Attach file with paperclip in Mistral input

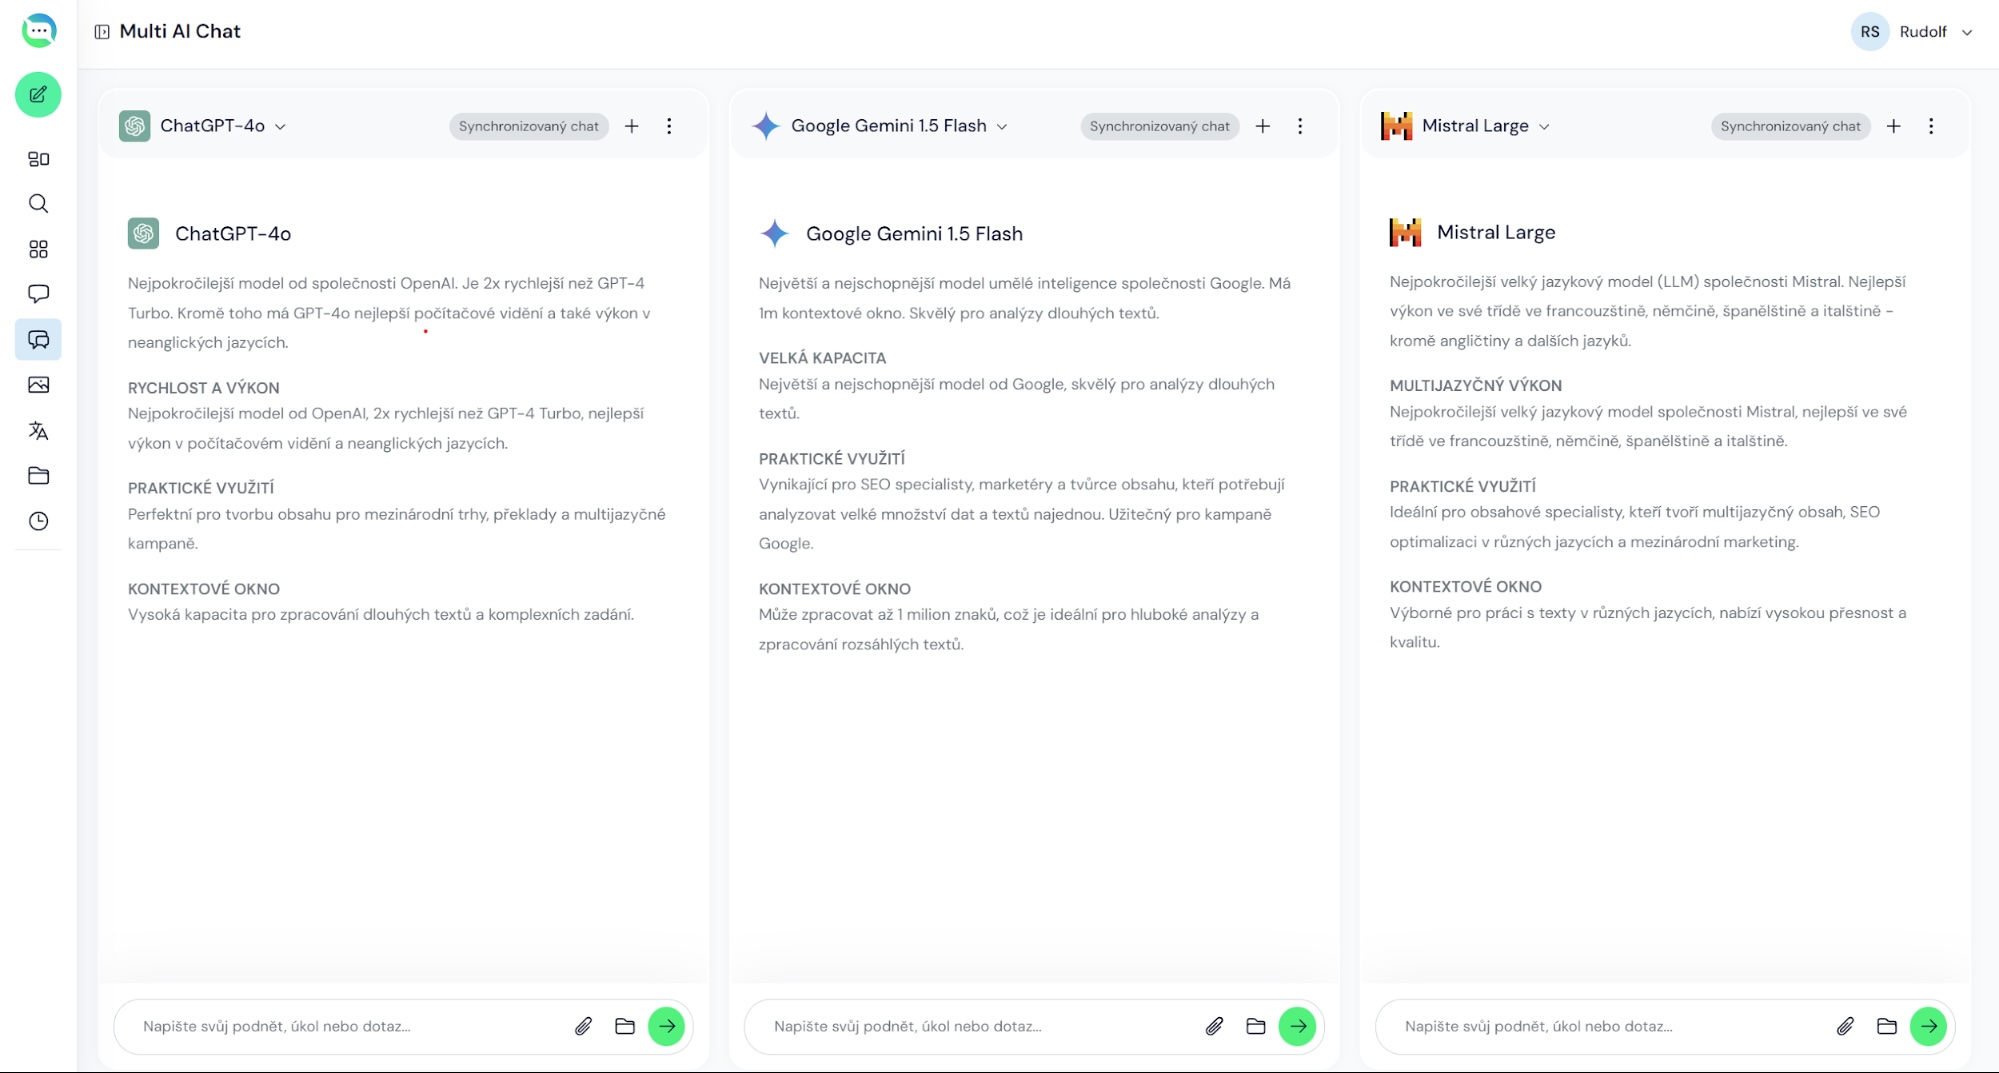tap(1846, 1026)
